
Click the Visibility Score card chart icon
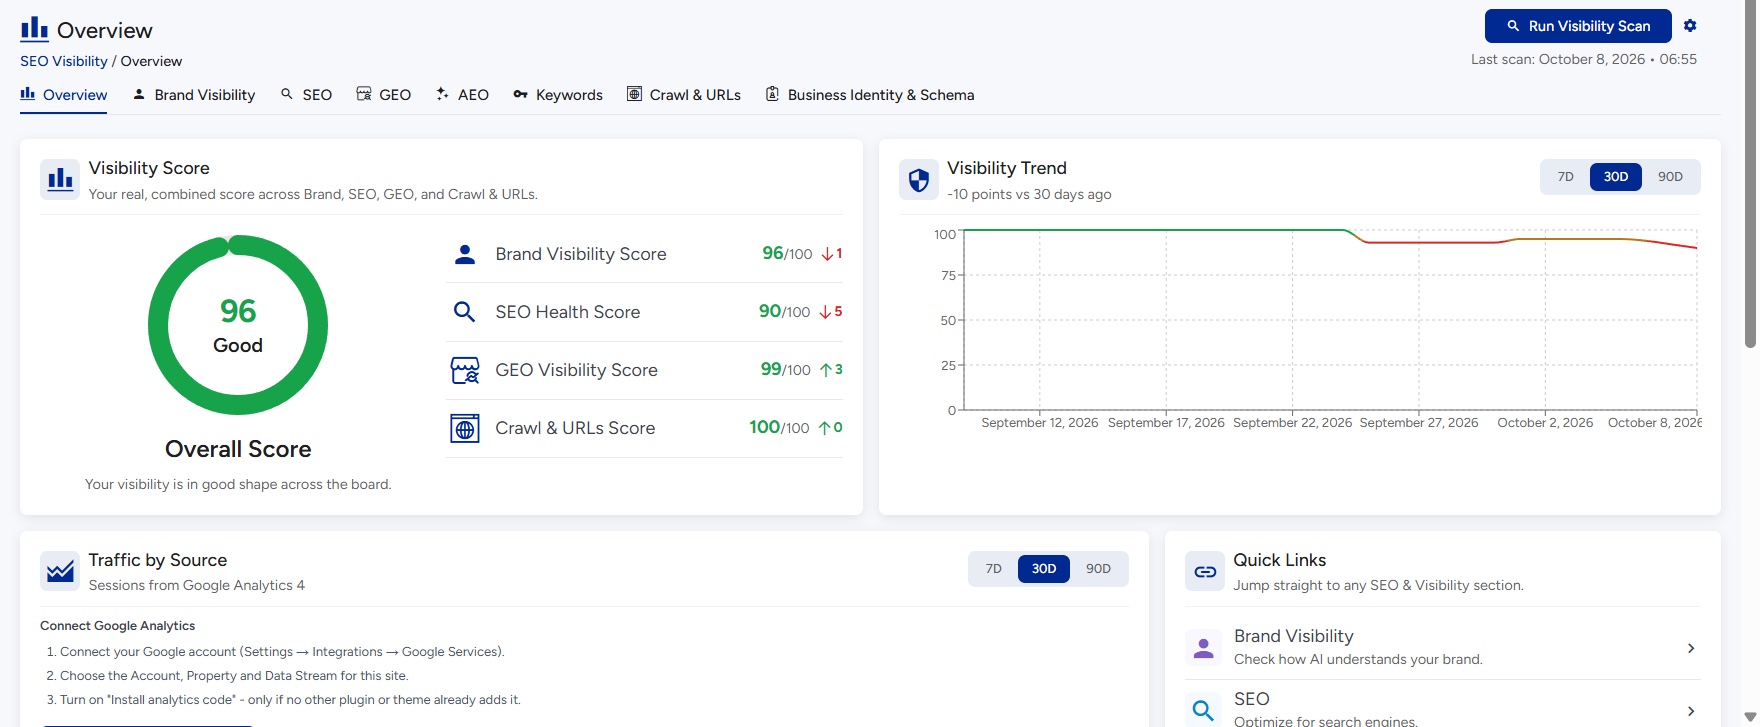60,180
